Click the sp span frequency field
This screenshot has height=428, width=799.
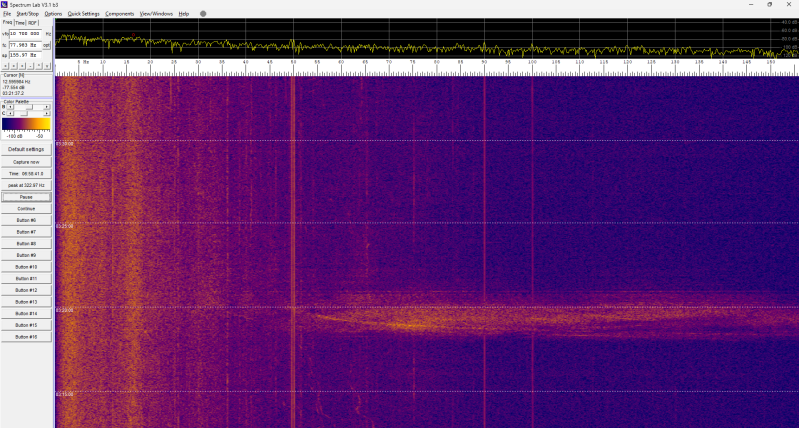tap(25, 55)
